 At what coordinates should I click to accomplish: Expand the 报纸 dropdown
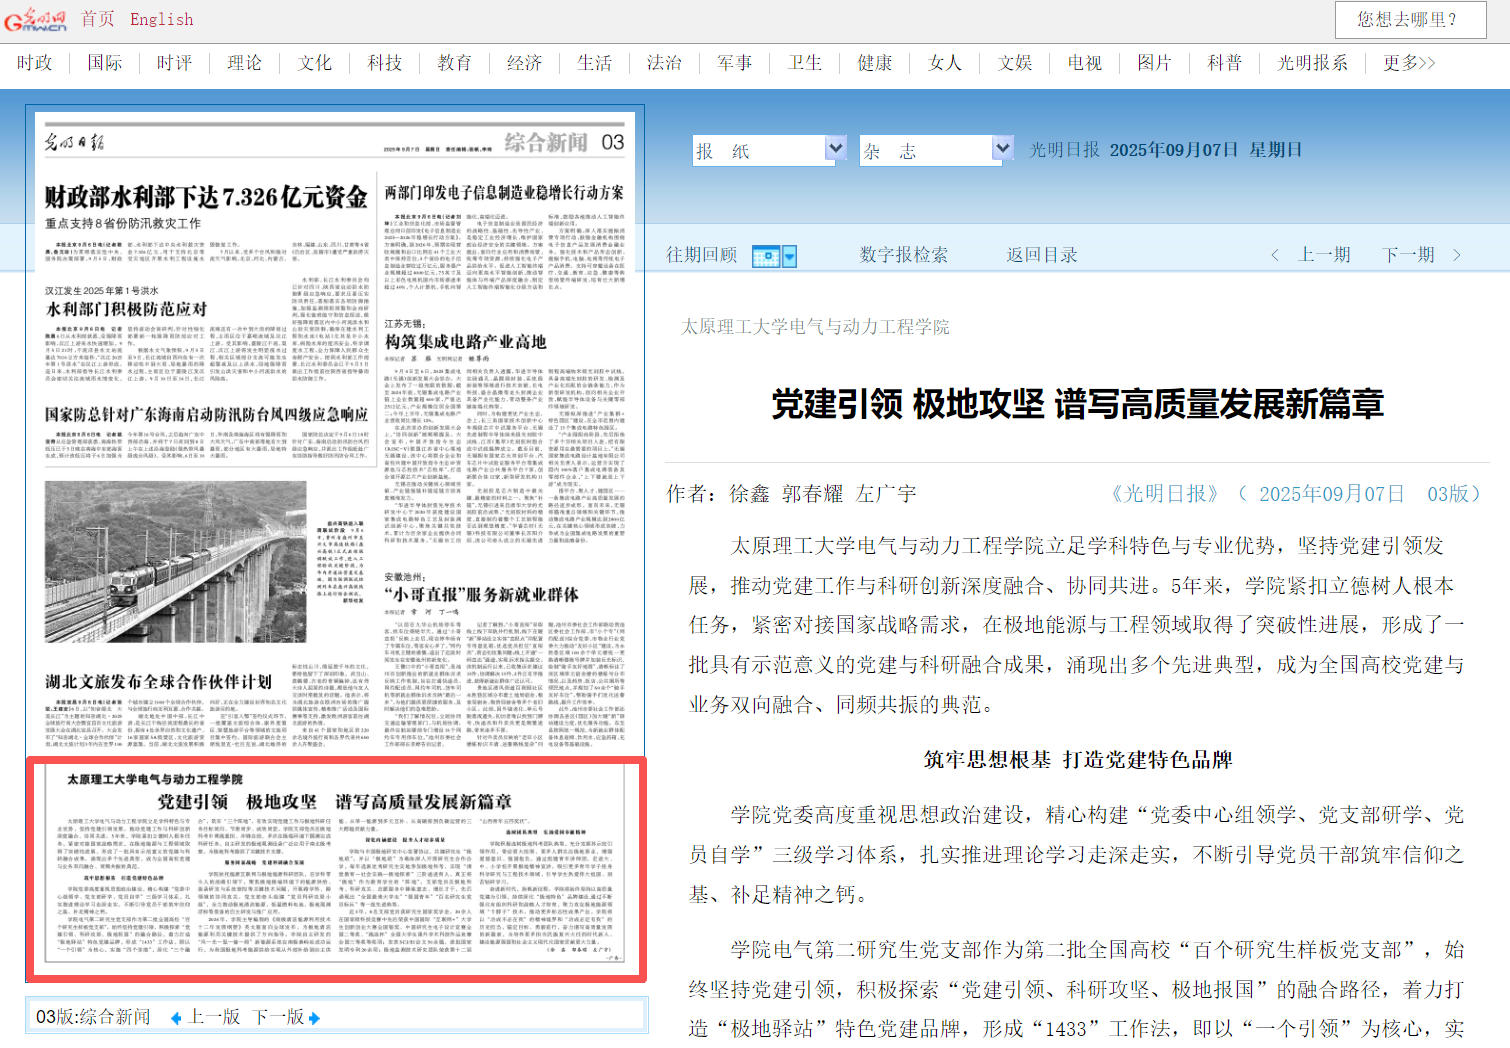pyautogui.click(x=835, y=149)
